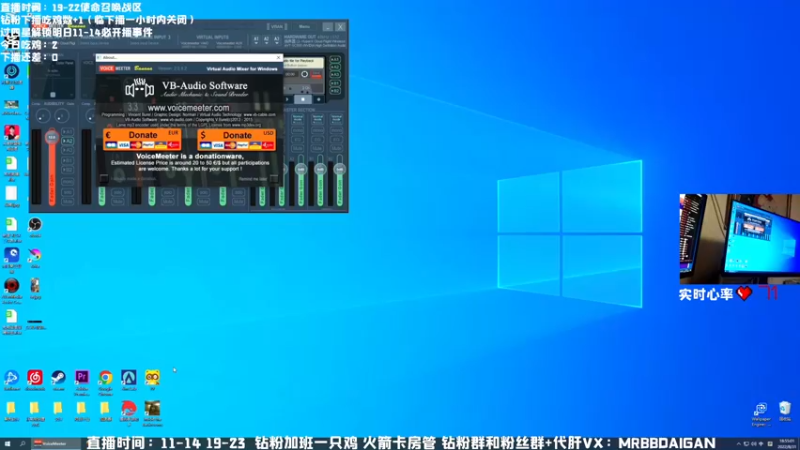Click the Gate knob on first strip
This screenshot has width=800, height=450.
(x=62, y=117)
